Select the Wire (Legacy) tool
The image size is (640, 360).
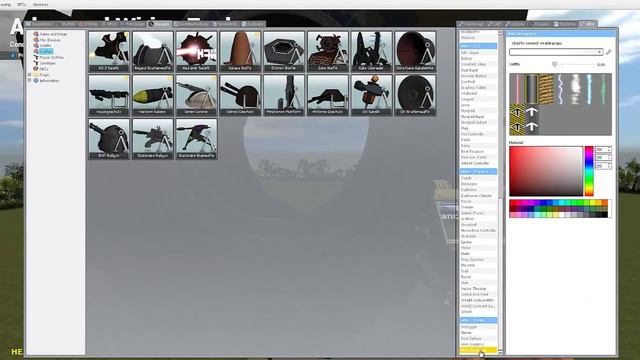[478, 344]
